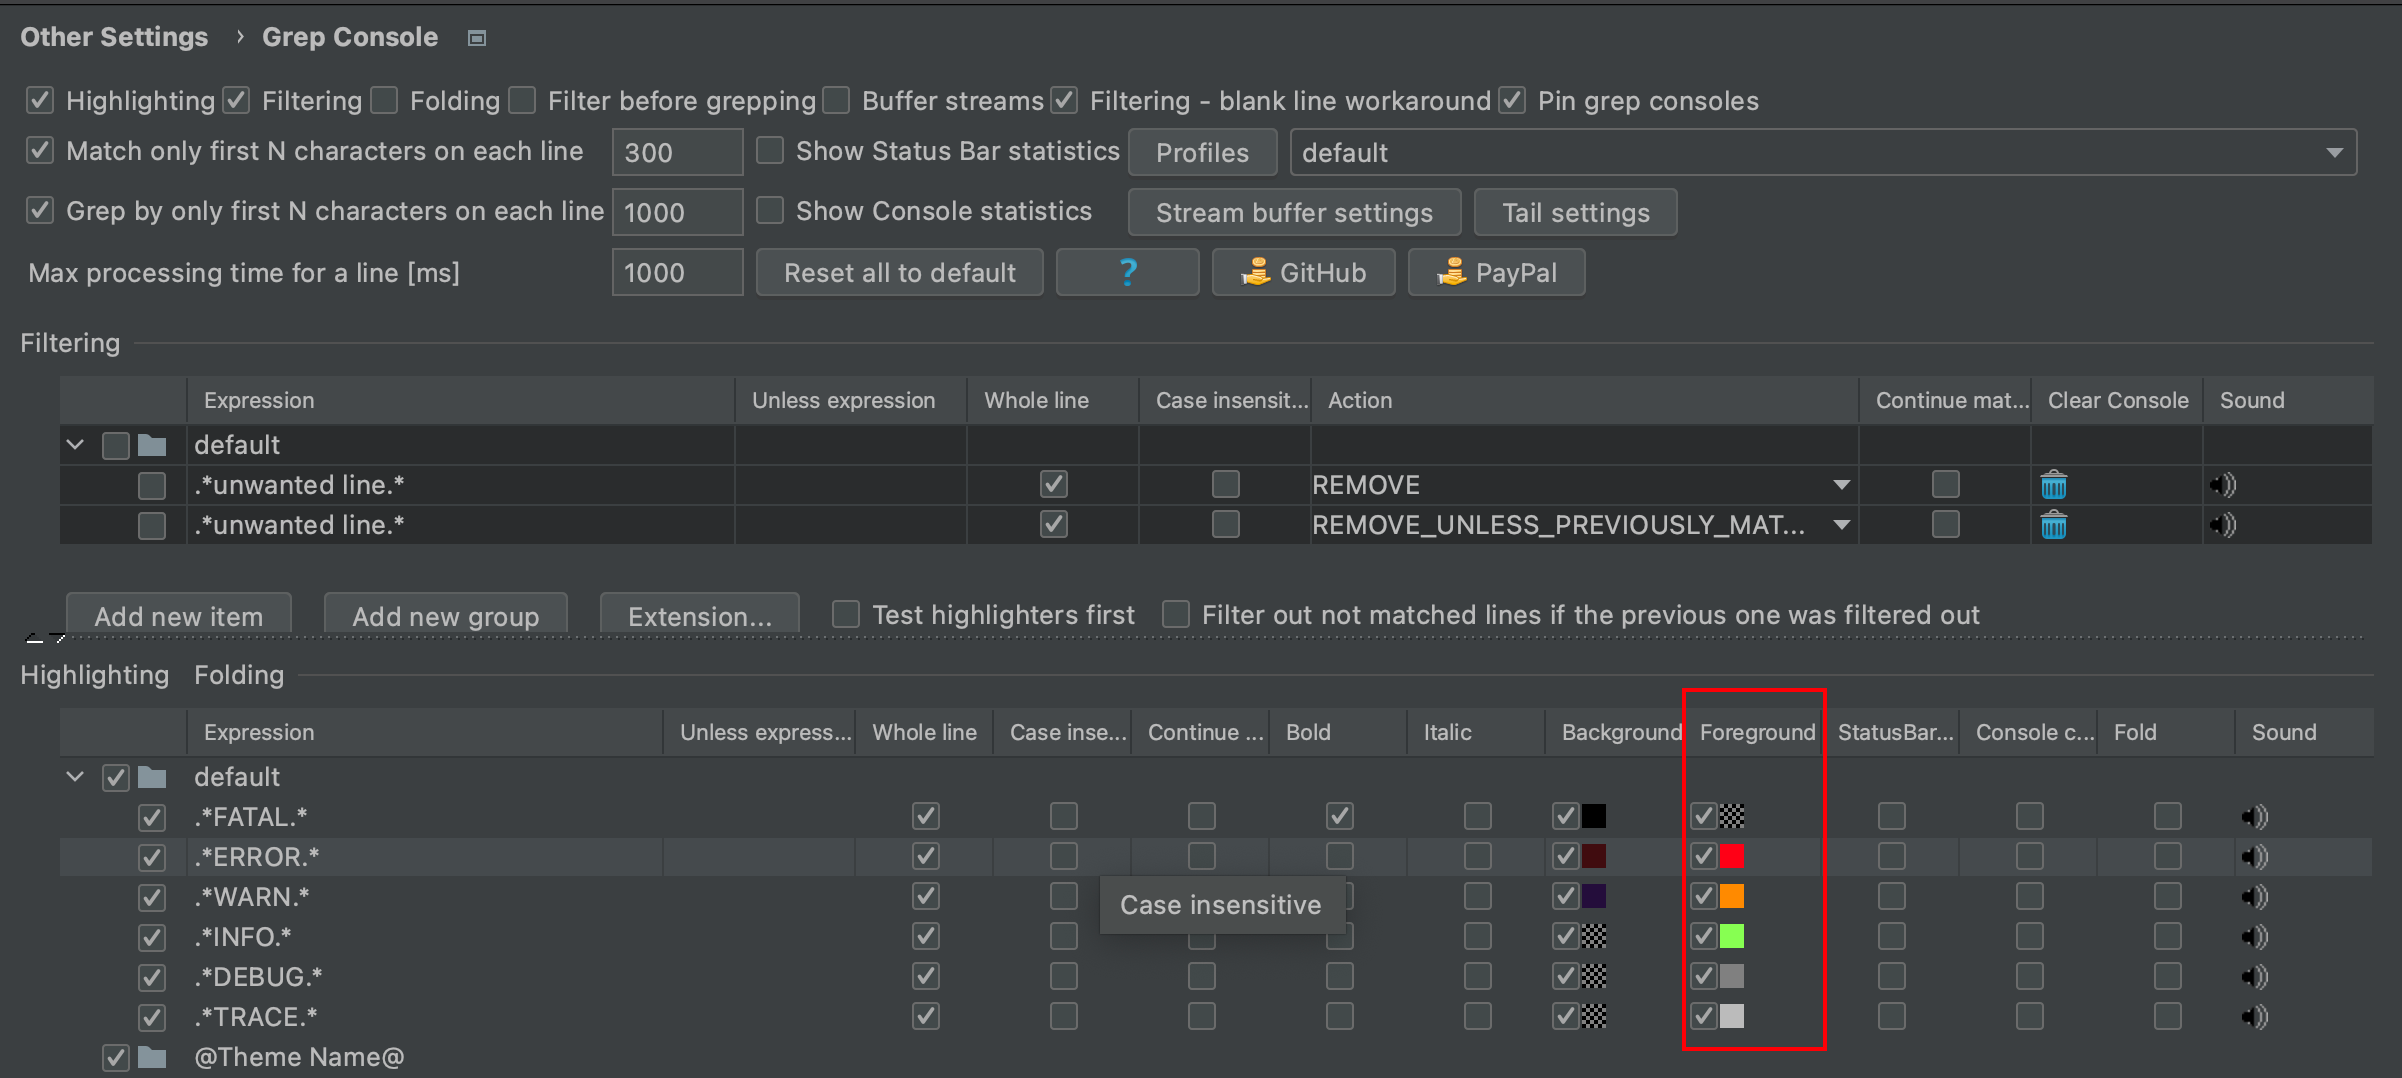Open the REMOVE action dropdown

(x=1841, y=485)
